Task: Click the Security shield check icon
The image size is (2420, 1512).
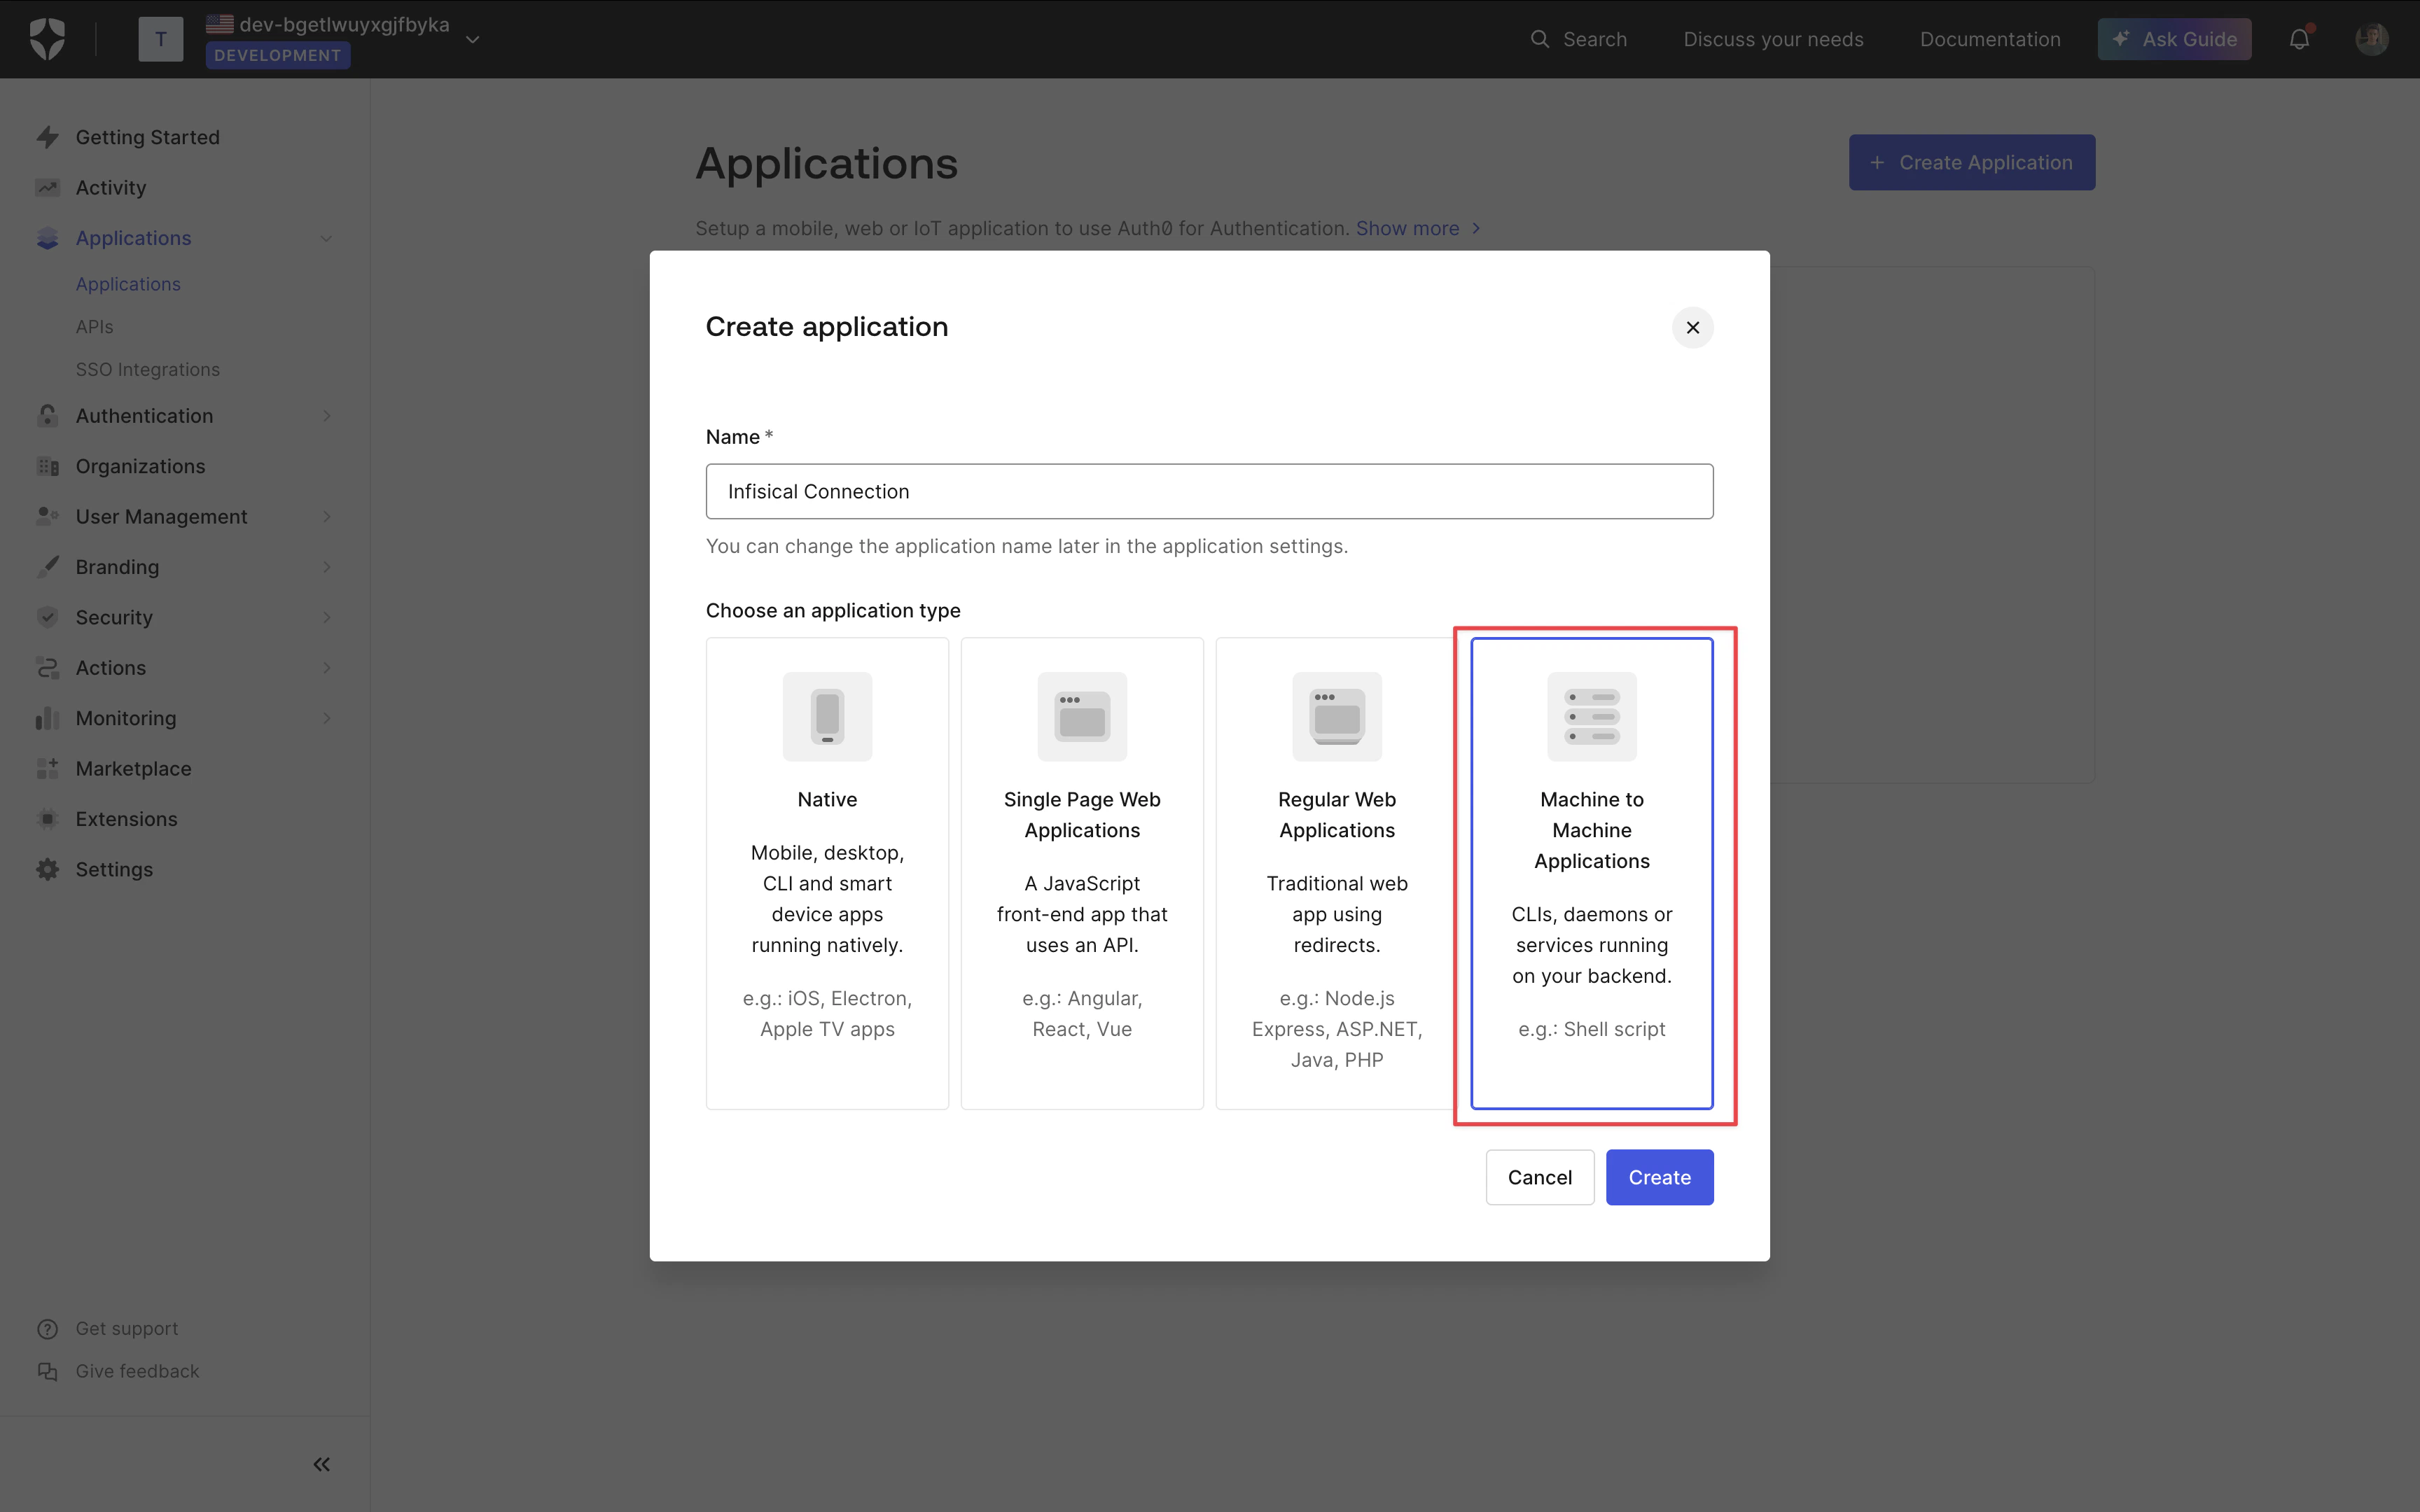Action: coord(47,617)
